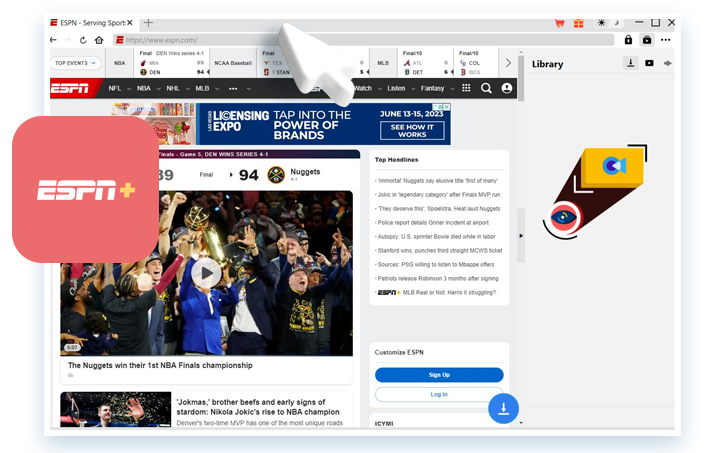Open the shopping cart icon
713x453 pixels.
coord(560,23)
